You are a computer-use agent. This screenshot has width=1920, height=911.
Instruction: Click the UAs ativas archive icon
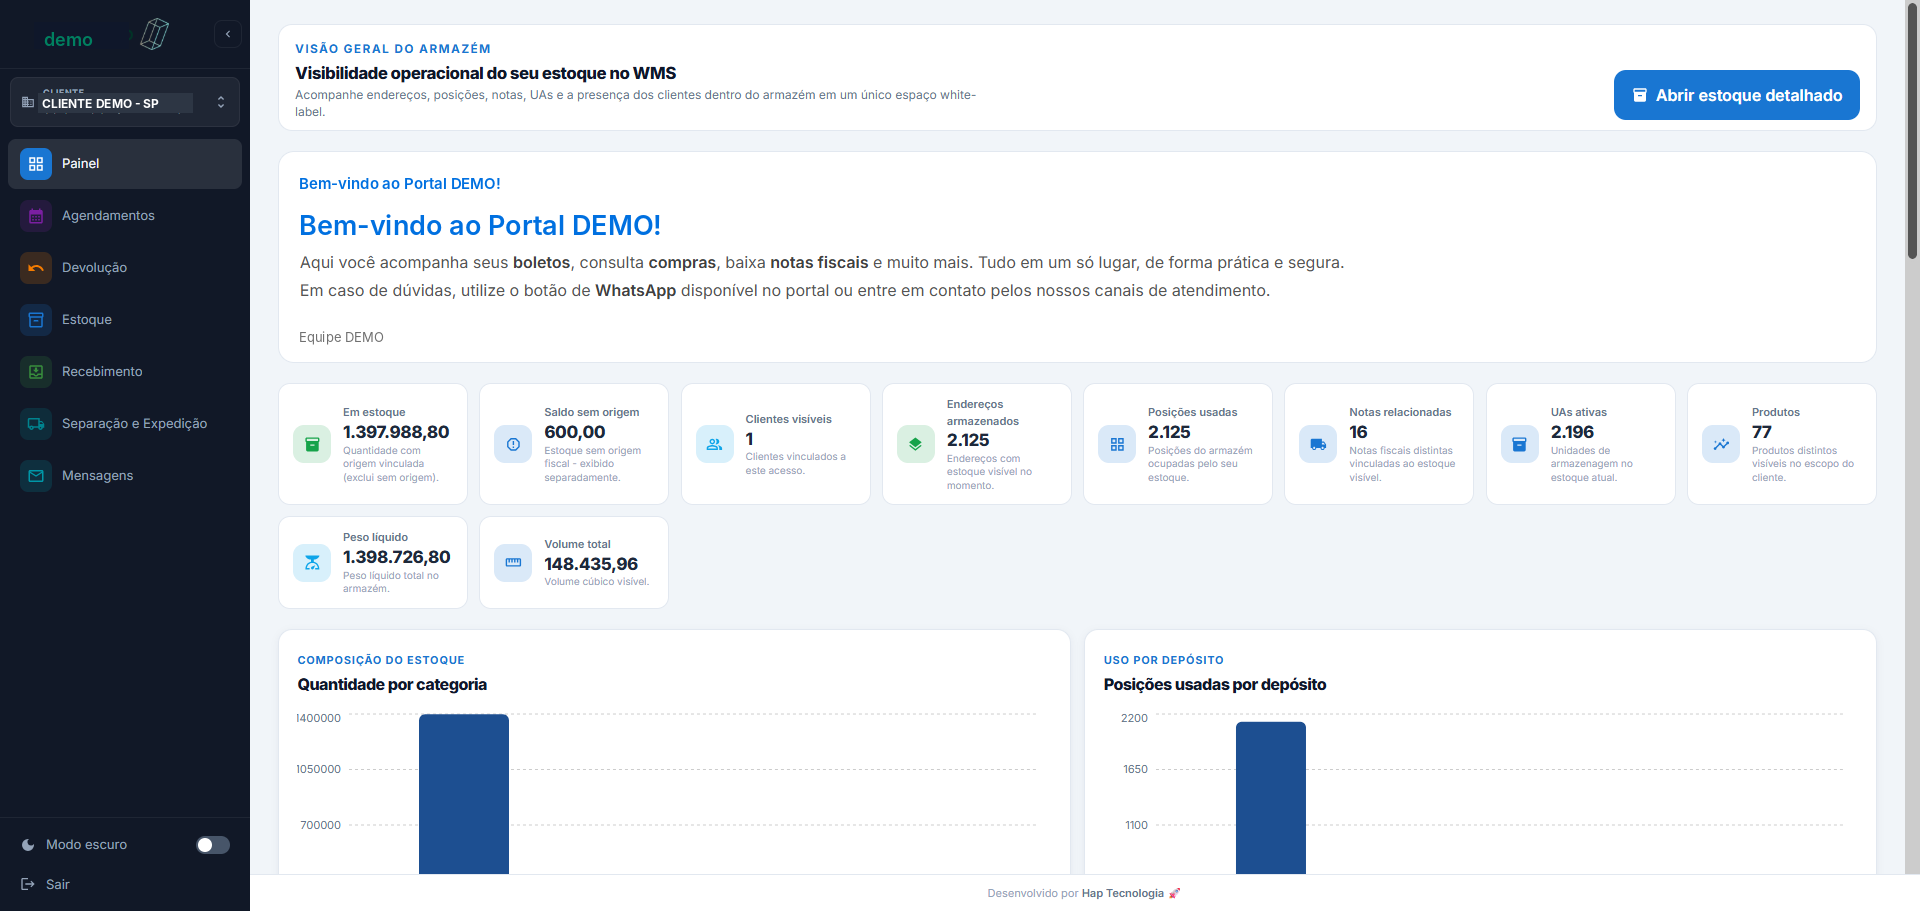point(1520,444)
